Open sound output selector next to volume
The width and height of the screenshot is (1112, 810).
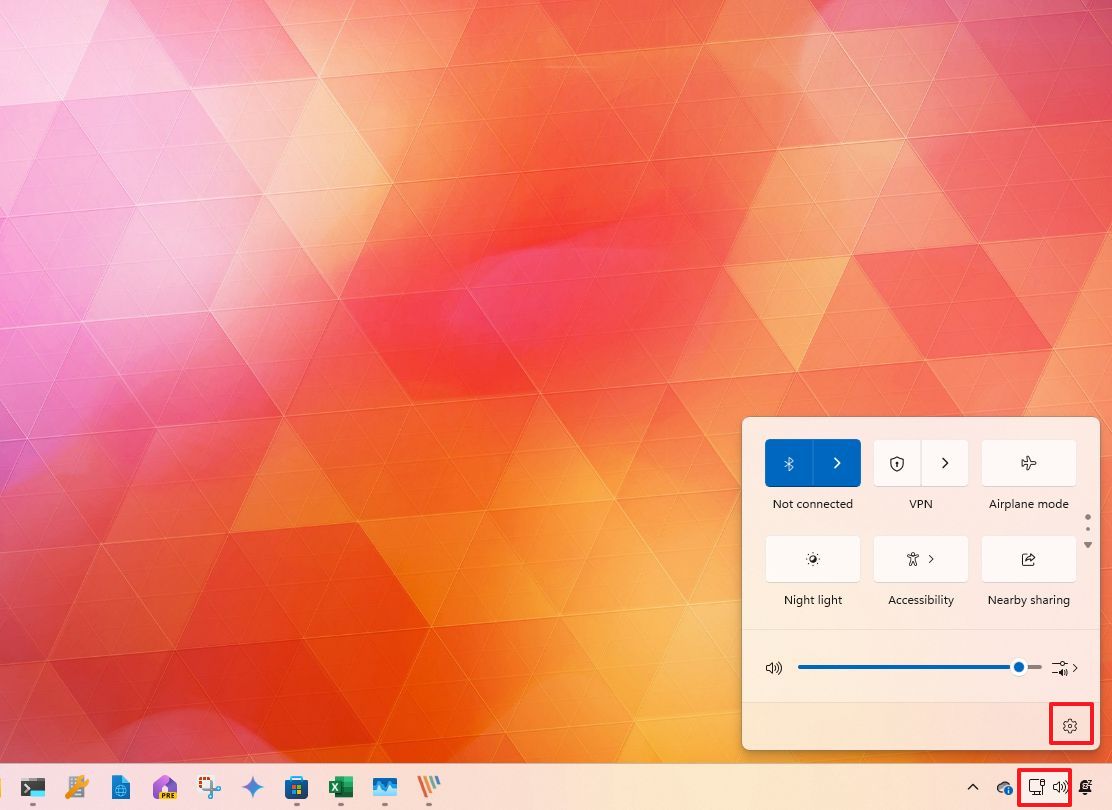click(x=1063, y=668)
